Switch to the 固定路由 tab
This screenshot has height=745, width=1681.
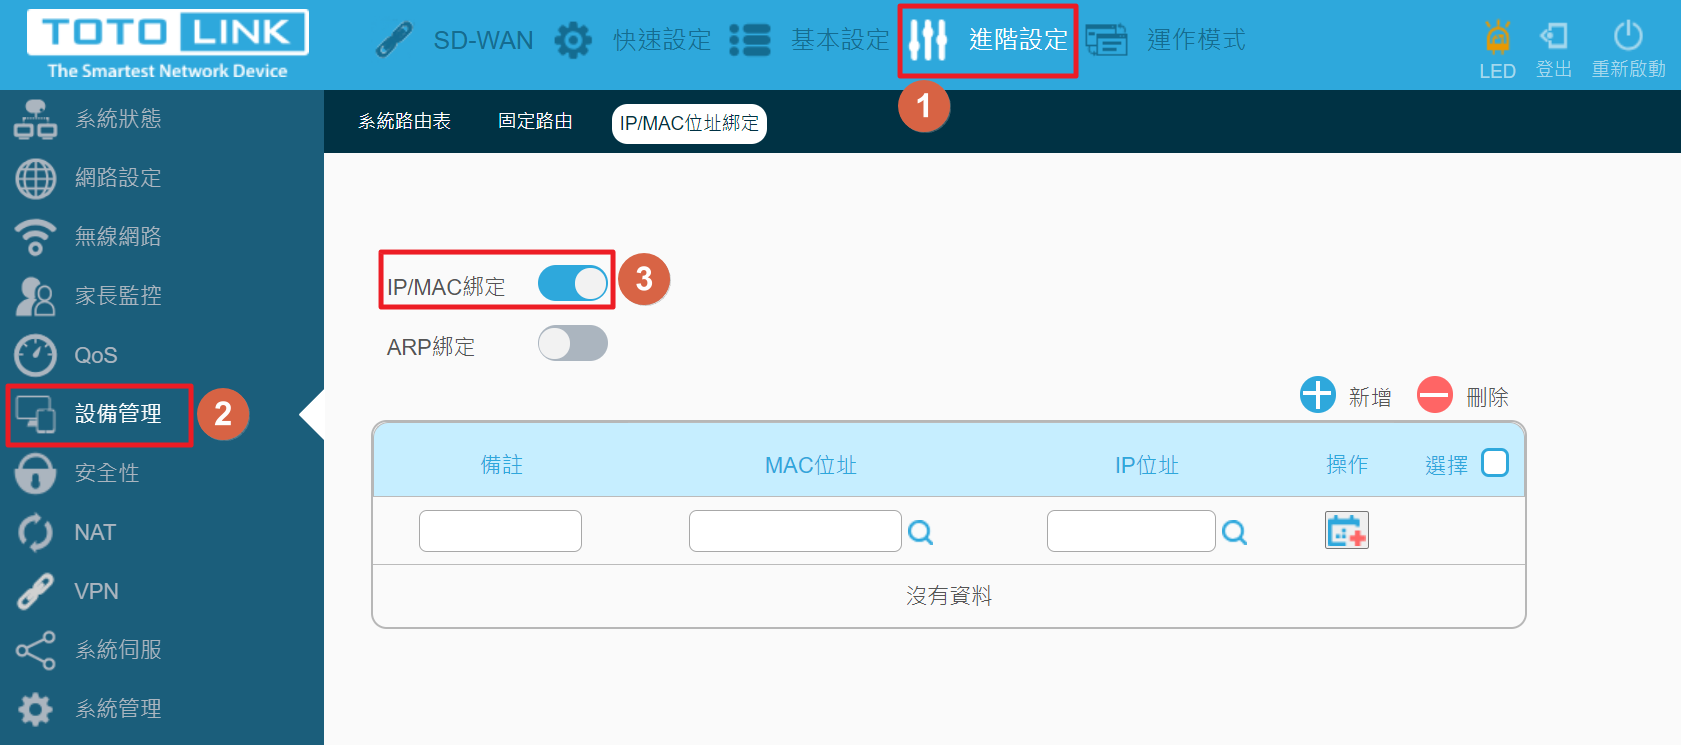tap(535, 121)
